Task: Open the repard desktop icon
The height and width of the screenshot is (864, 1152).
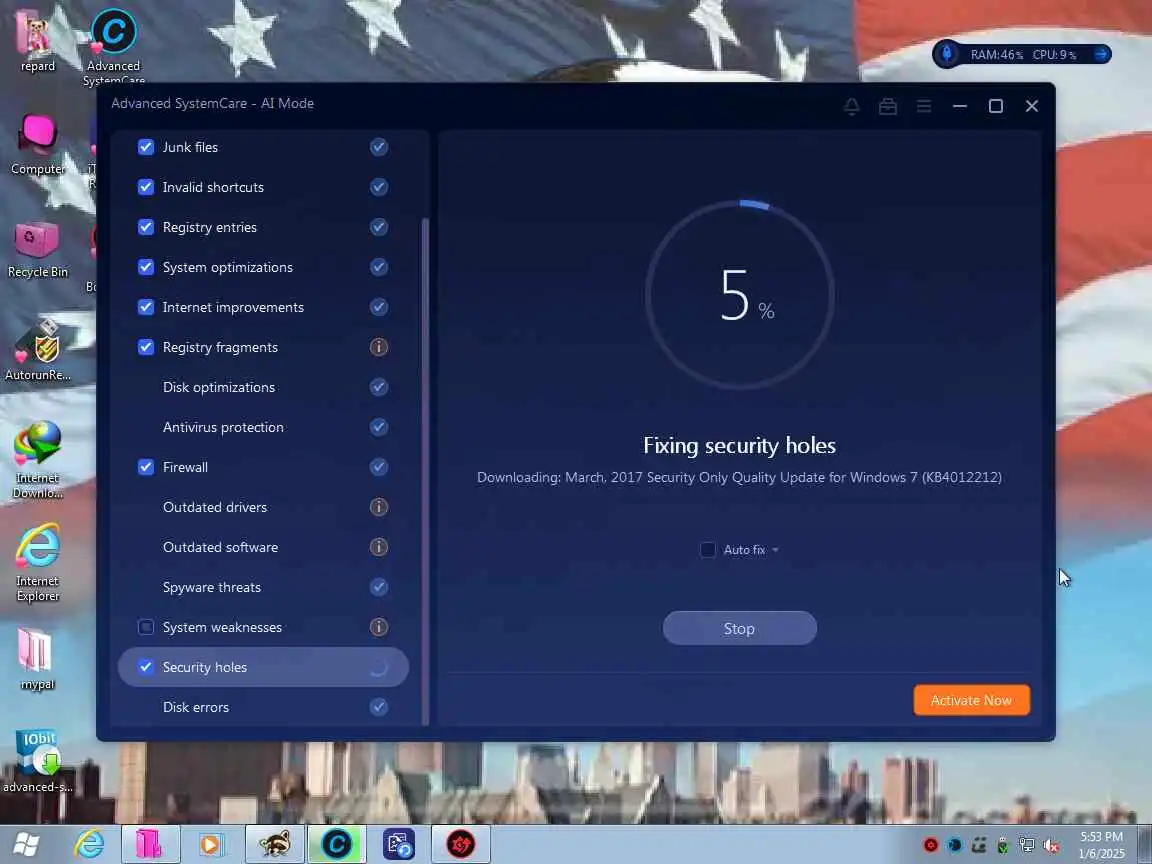Action: (x=37, y=40)
